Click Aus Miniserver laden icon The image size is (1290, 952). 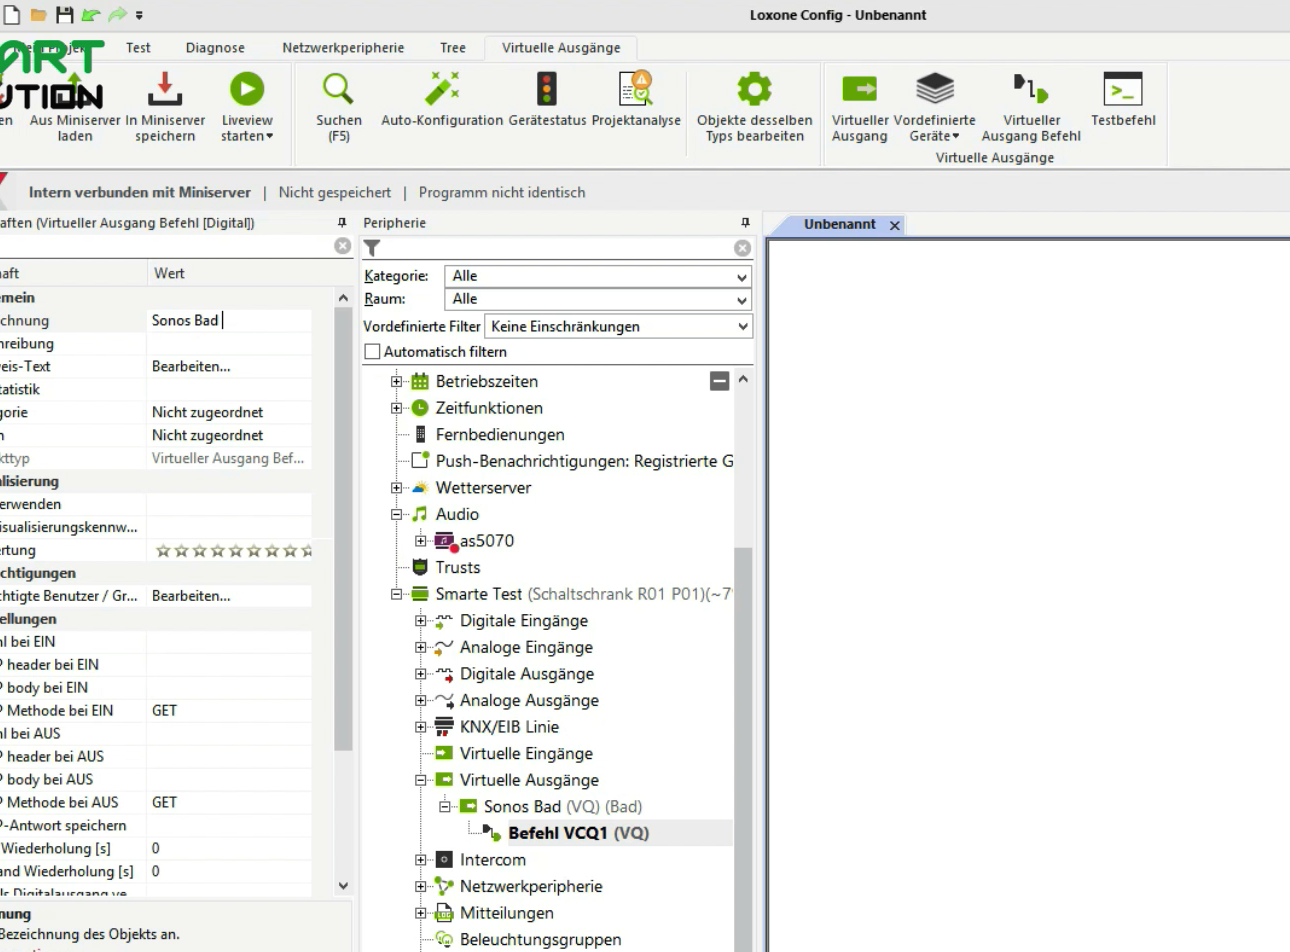point(75,89)
